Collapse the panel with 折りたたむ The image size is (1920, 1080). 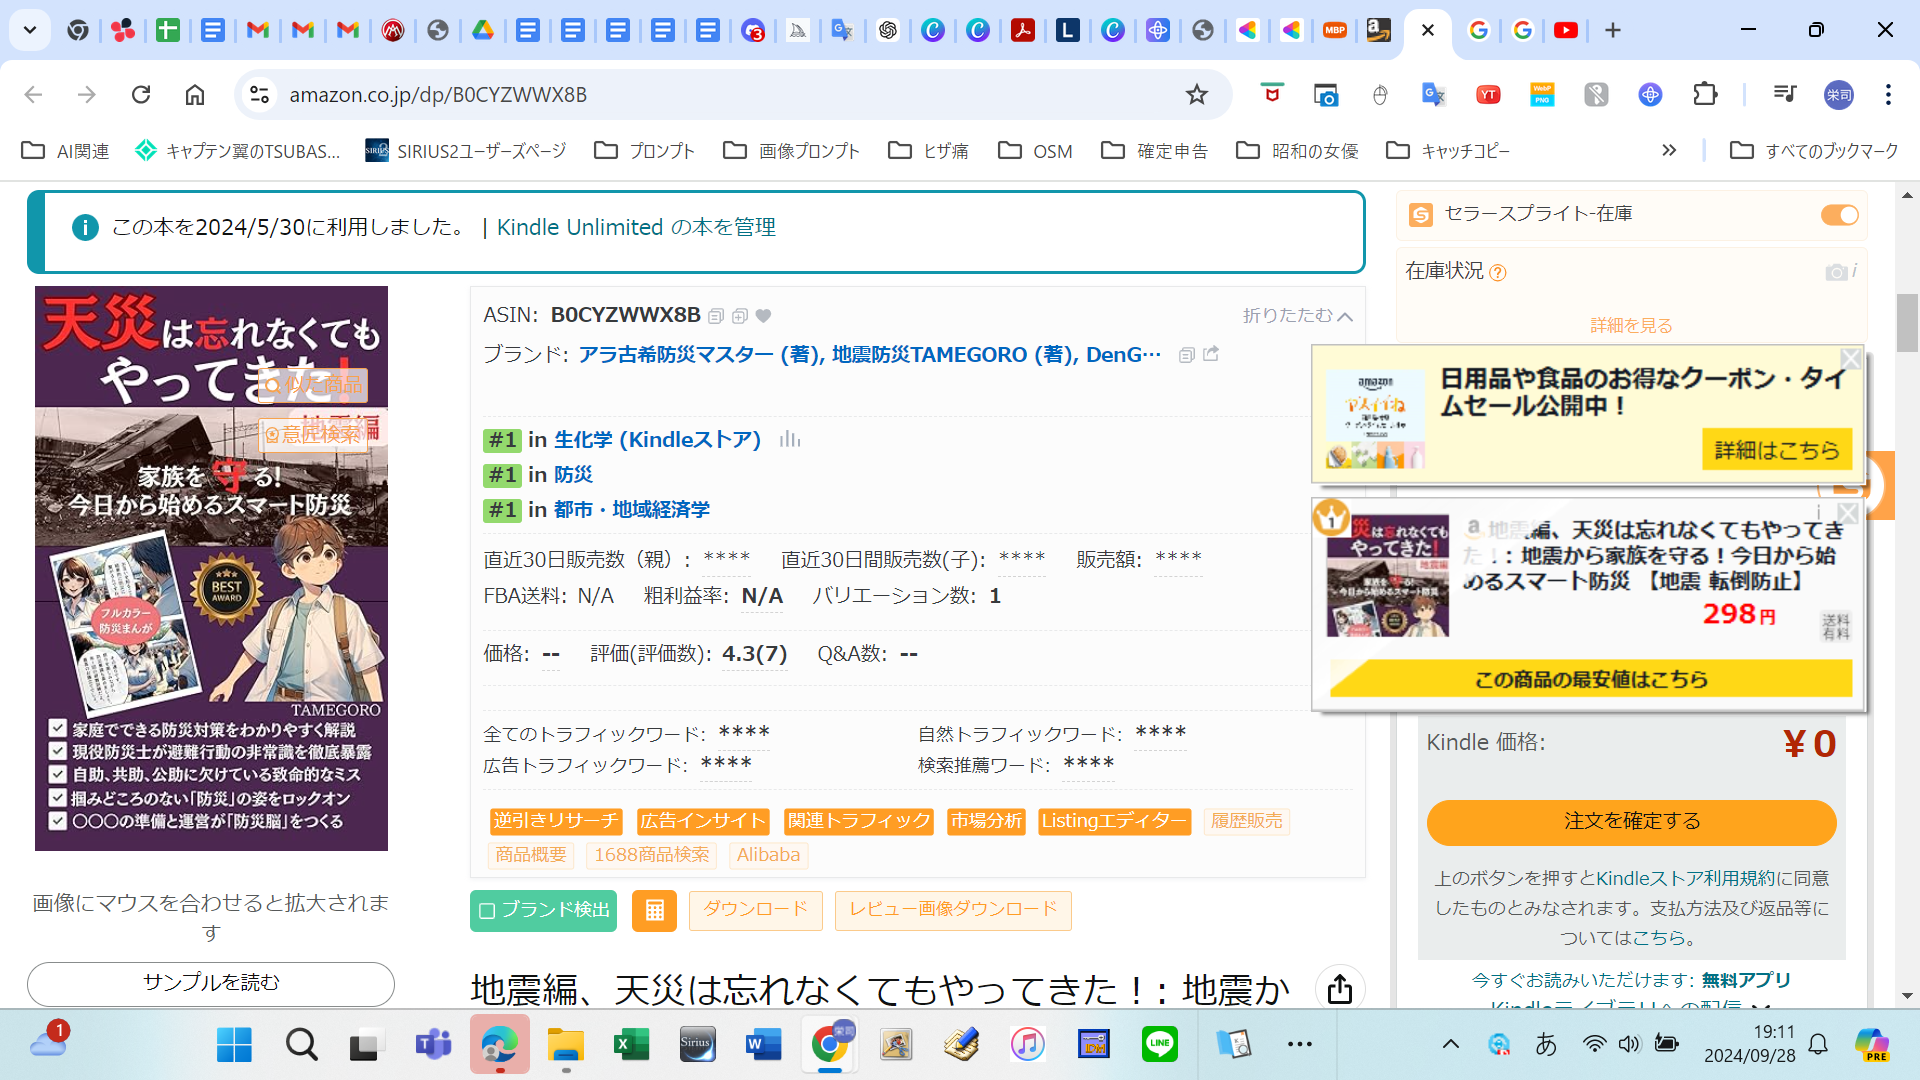coord(1297,316)
